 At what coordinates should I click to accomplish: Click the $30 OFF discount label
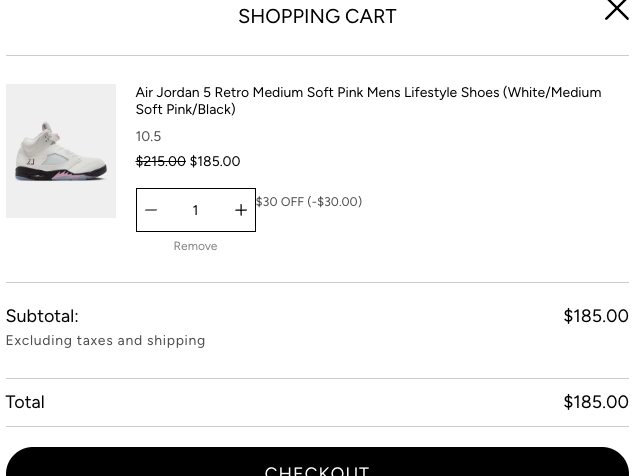pyautogui.click(x=309, y=202)
